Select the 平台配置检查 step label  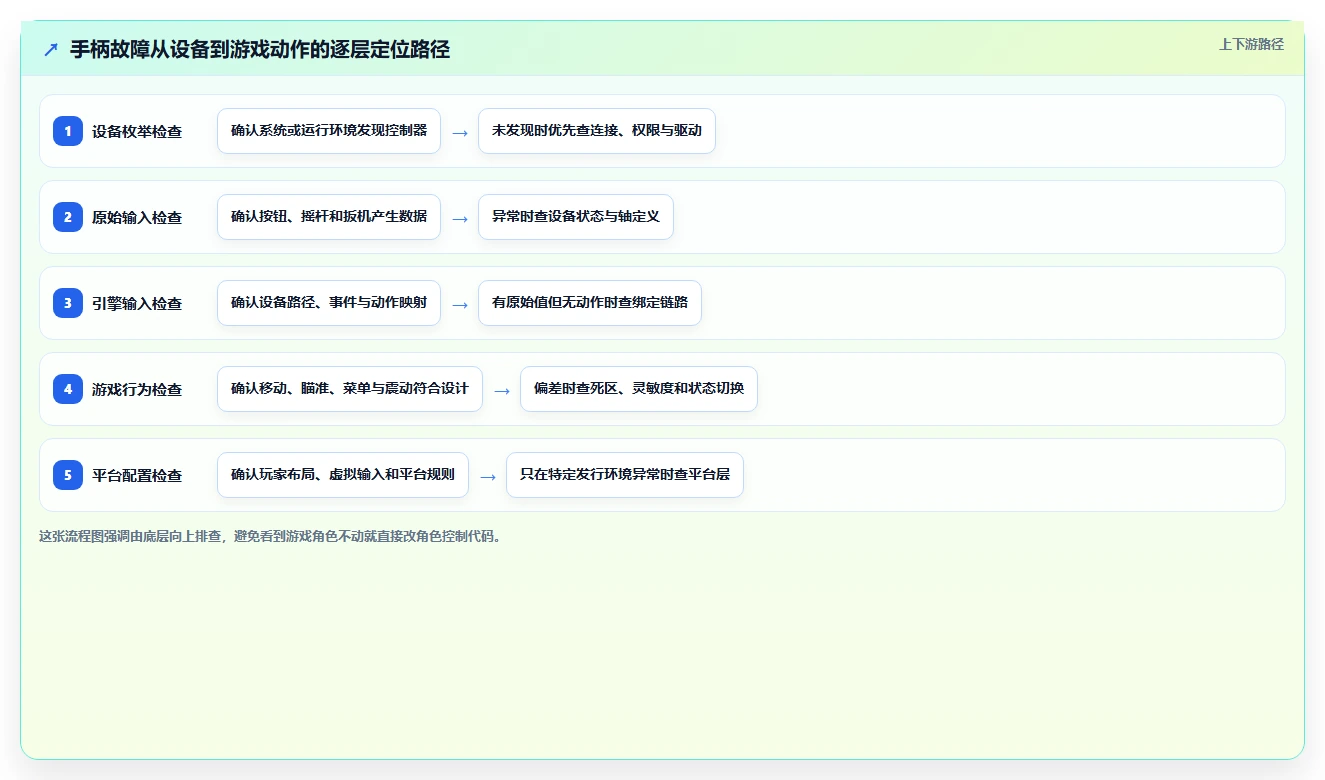point(137,475)
